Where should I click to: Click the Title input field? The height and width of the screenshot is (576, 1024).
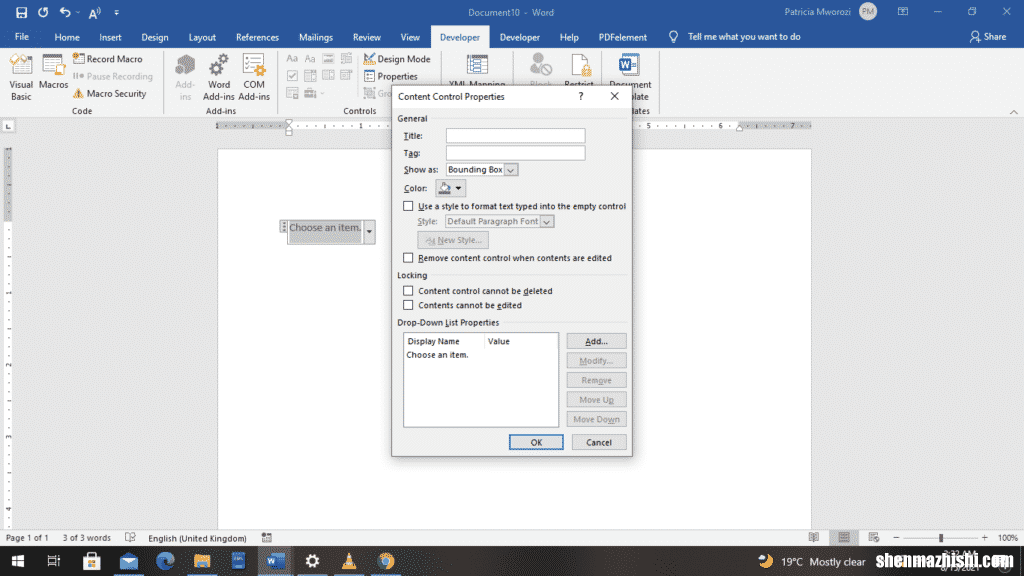coord(515,136)
